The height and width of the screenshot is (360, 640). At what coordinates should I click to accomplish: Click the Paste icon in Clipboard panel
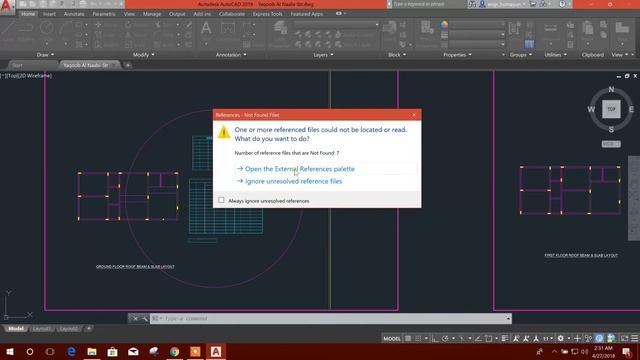[588, 28]
